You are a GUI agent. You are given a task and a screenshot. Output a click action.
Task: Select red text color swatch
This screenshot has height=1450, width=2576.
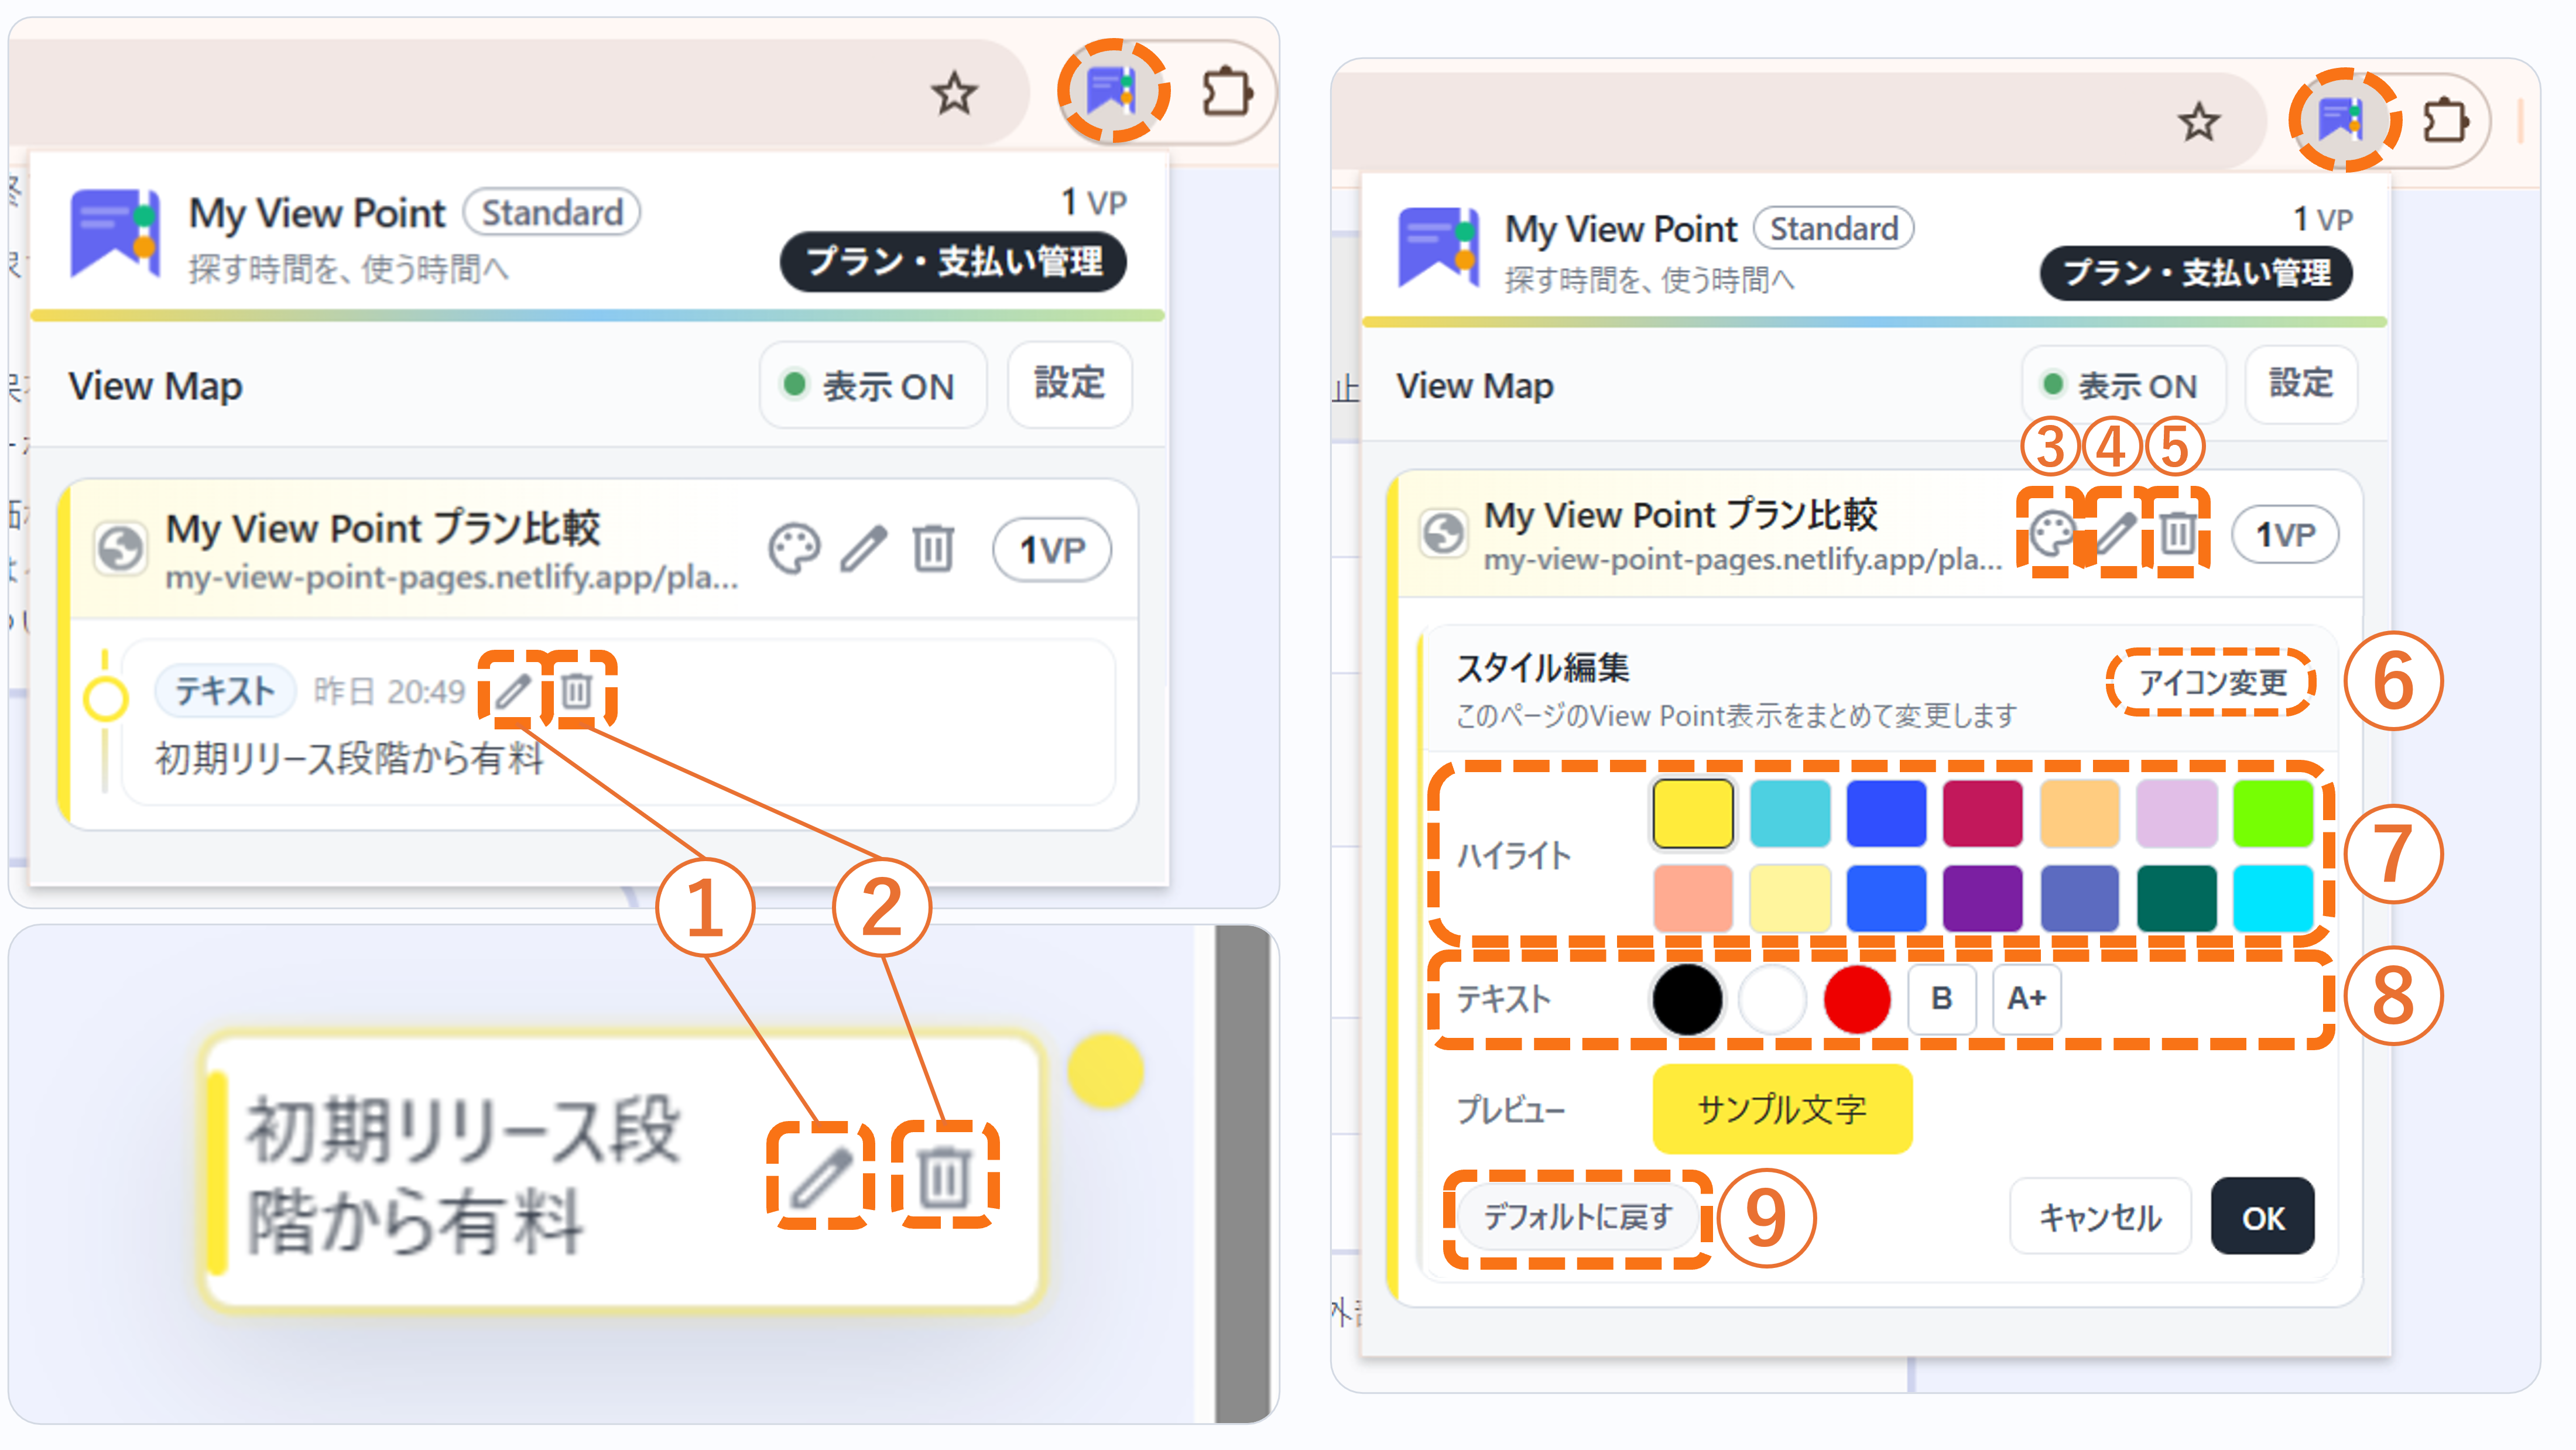click(1857, 998)
